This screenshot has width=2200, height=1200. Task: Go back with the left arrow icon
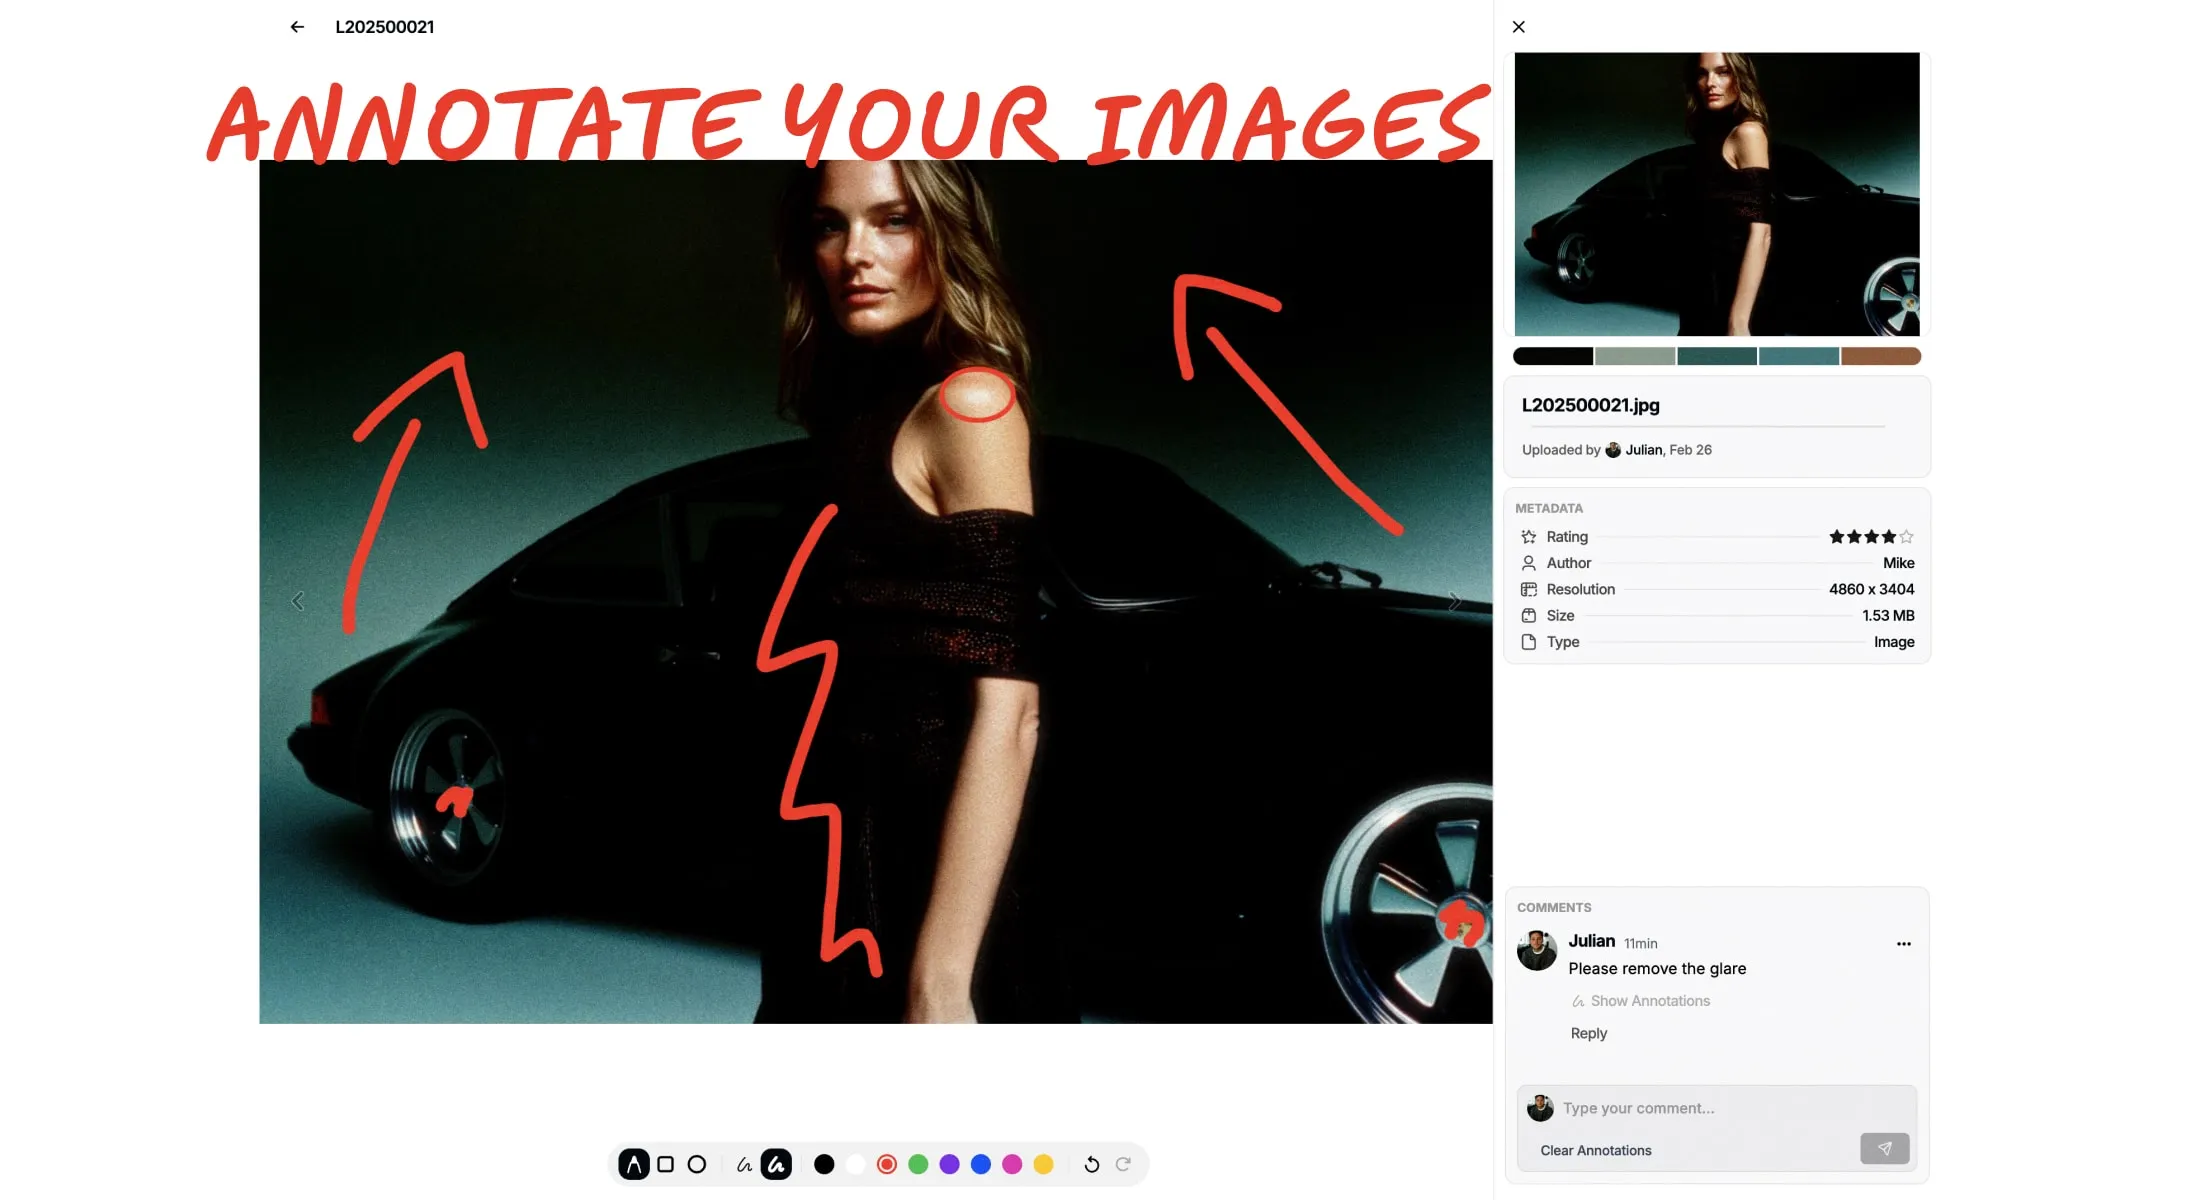[x=297, y=27]
